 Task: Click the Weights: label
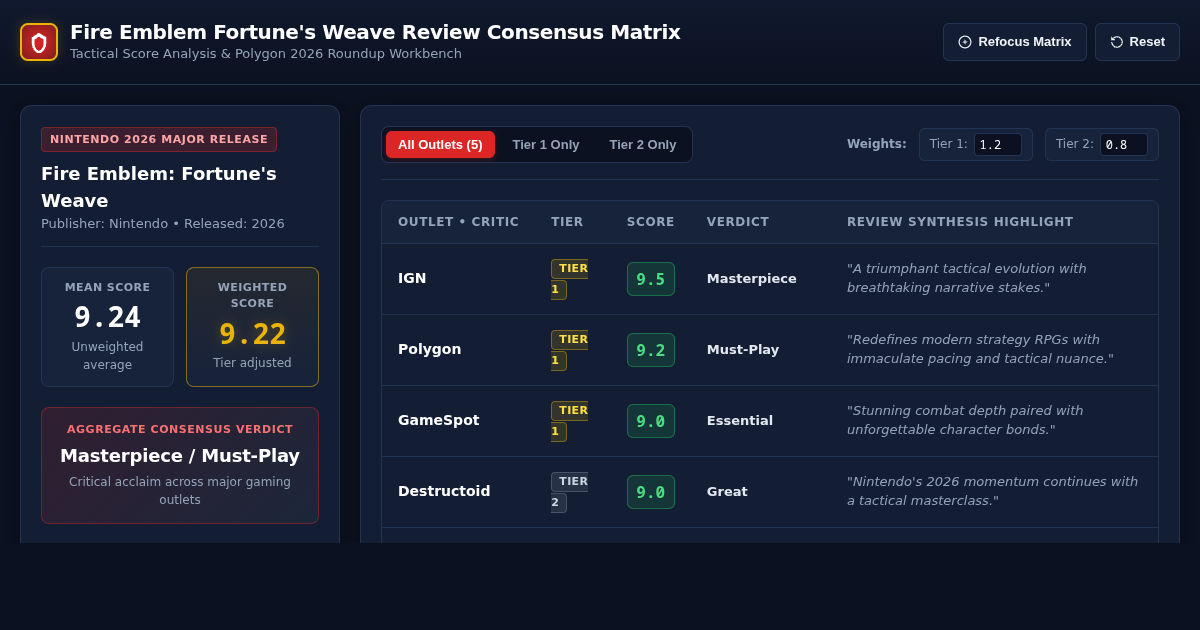(x=877, y=144)
